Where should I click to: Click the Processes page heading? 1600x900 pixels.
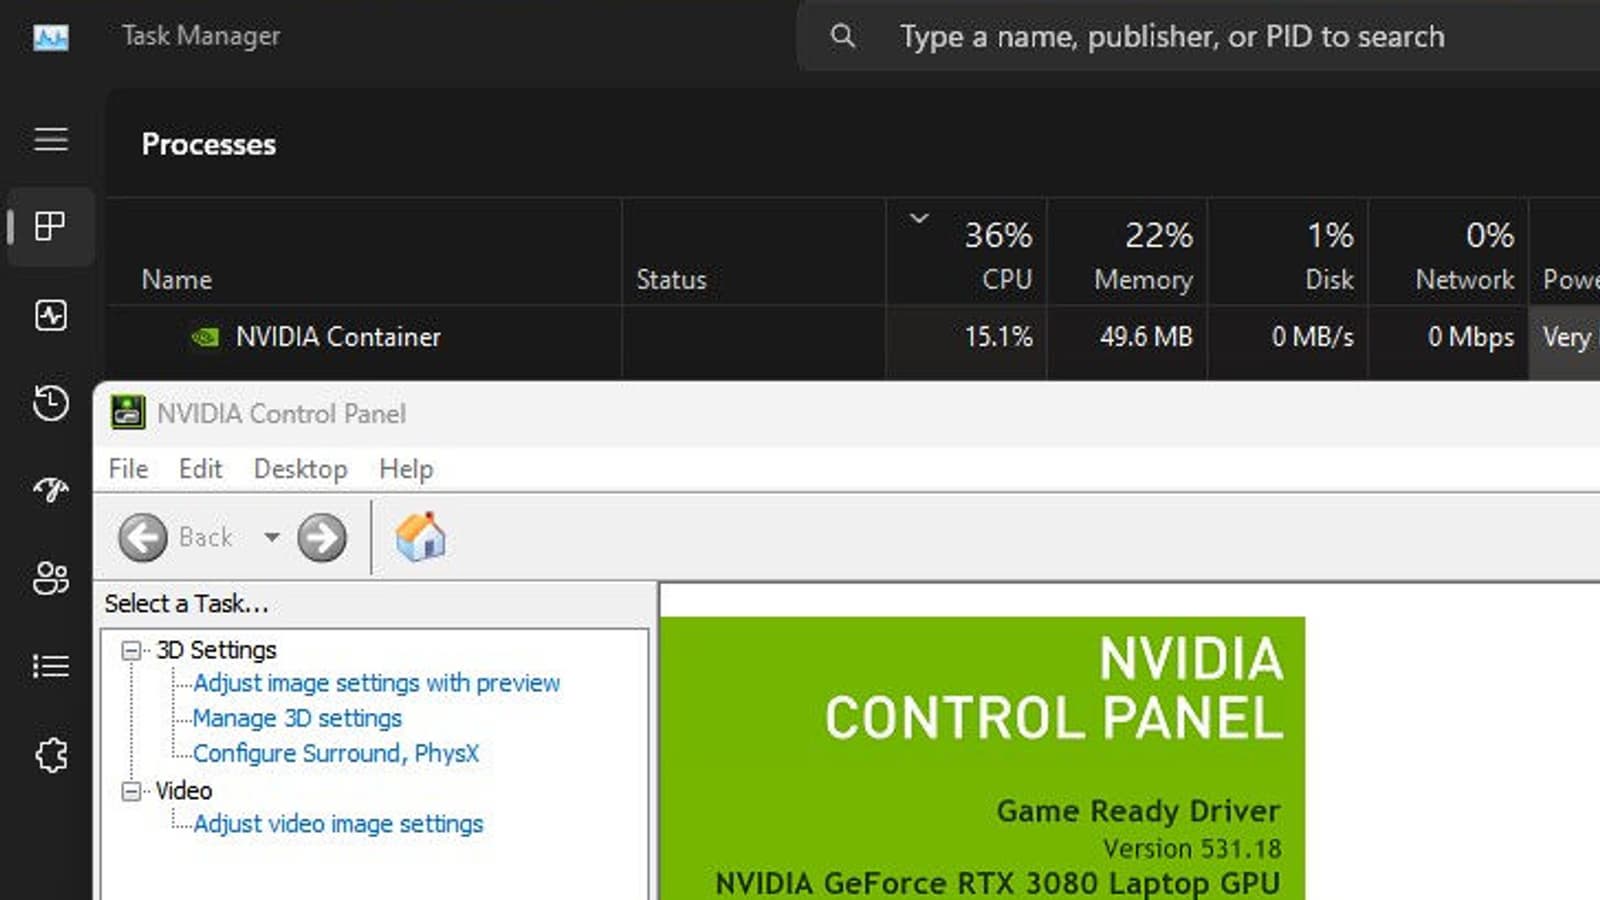click(208, 144)
